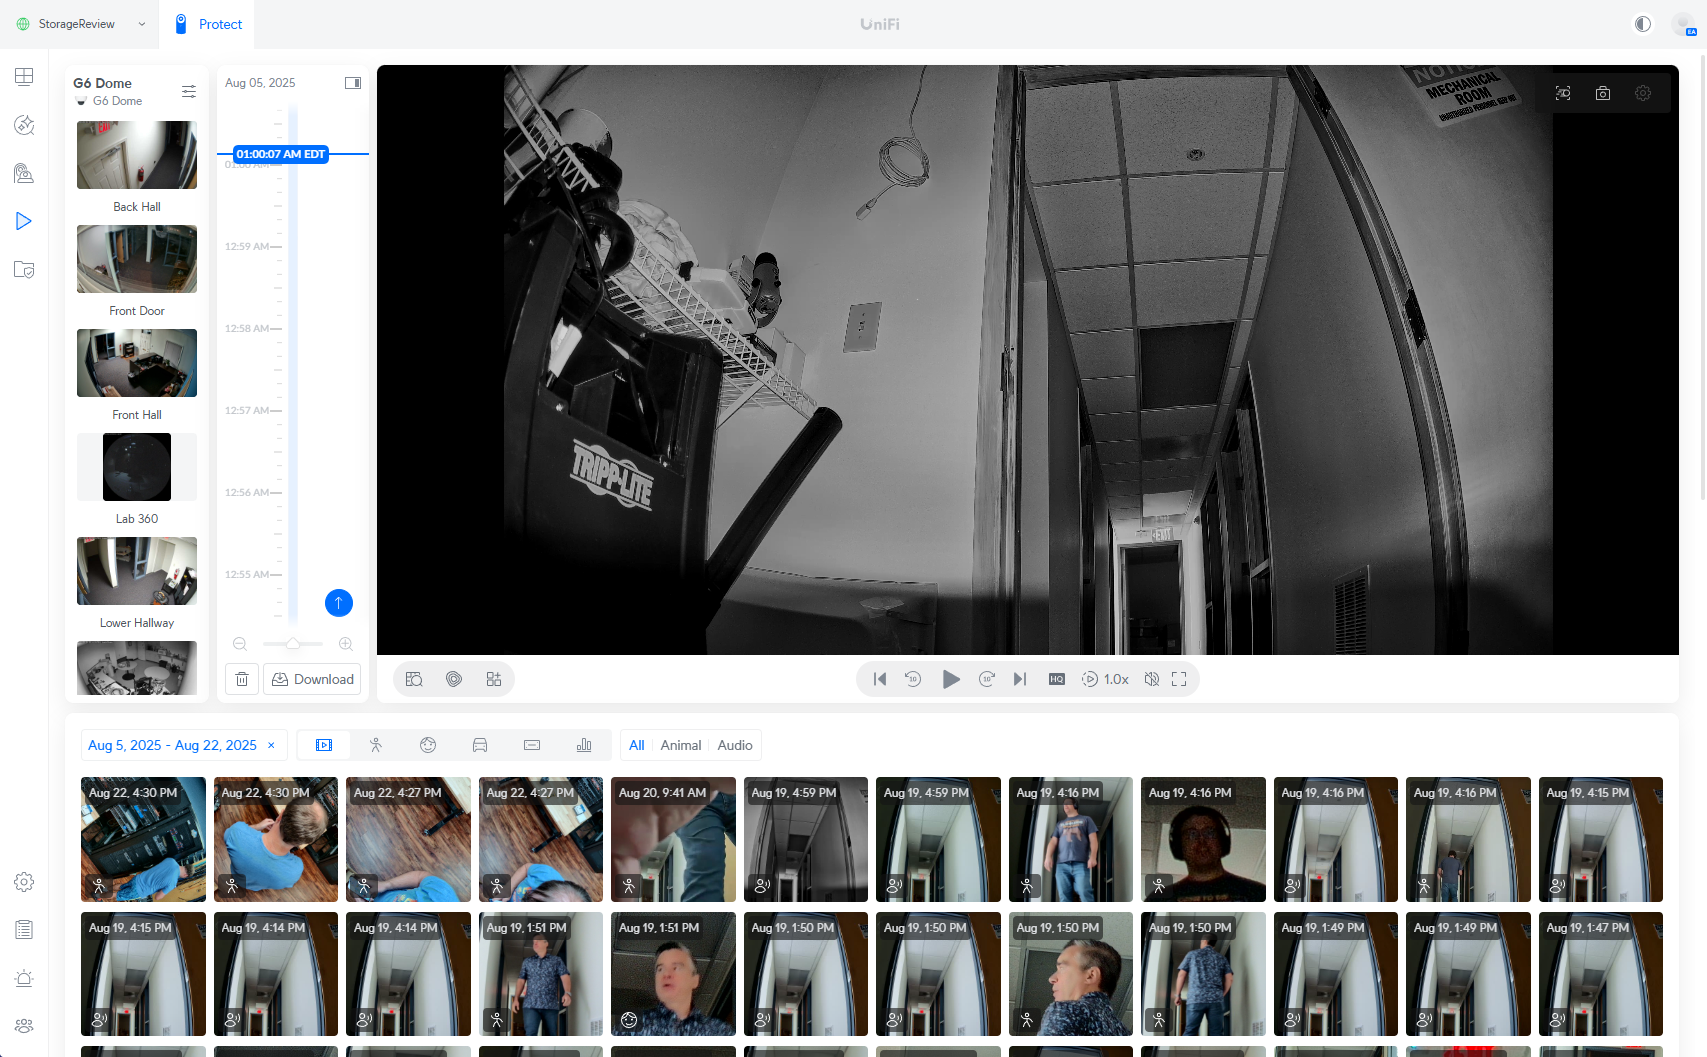This screenshot has height=1057, width=1707.
Task: Toggle the timeline side panel icon
Action: [352, 83]
